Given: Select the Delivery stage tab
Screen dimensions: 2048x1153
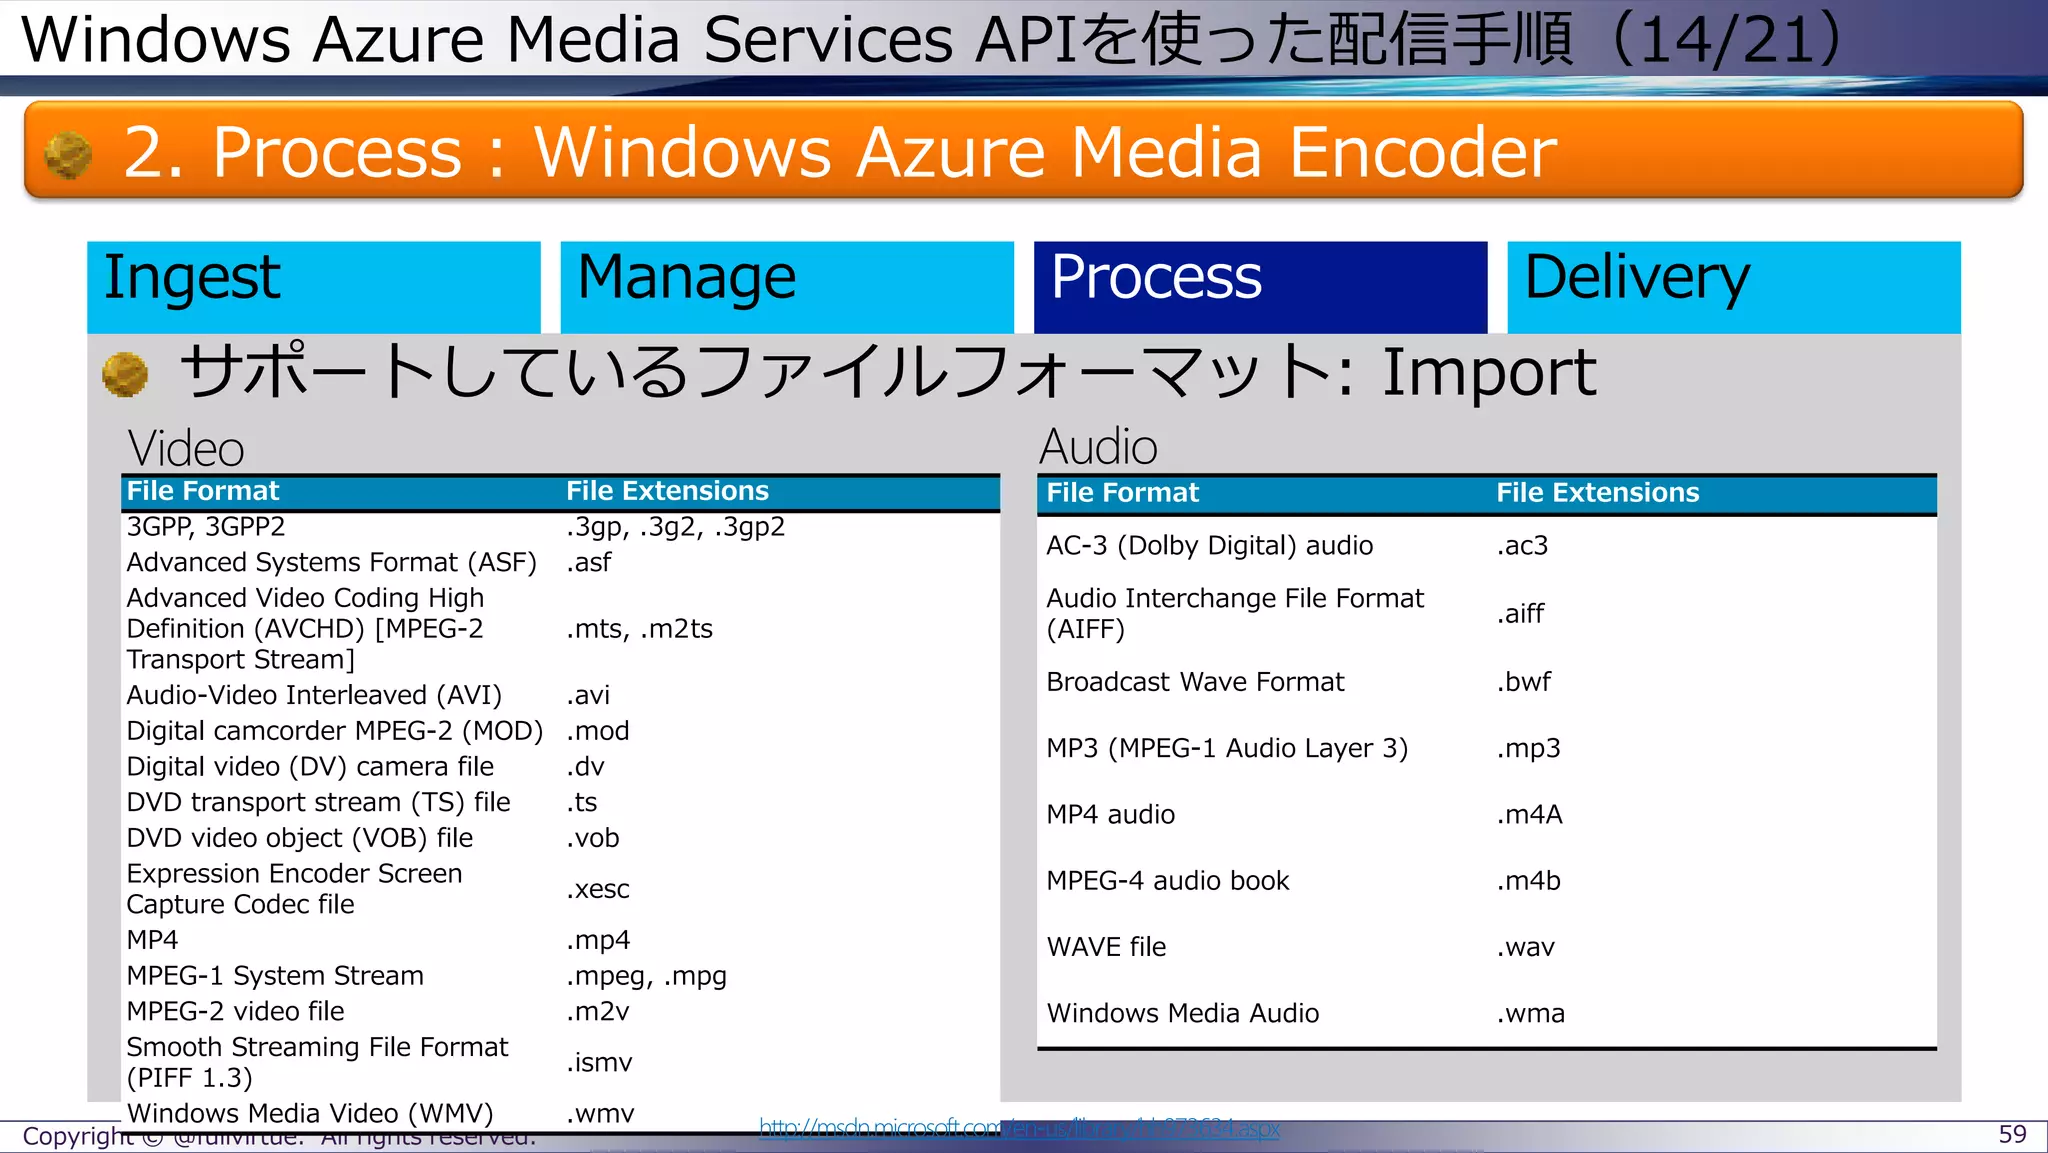Looking at the screenshot, I should [x=1734, y=287].
